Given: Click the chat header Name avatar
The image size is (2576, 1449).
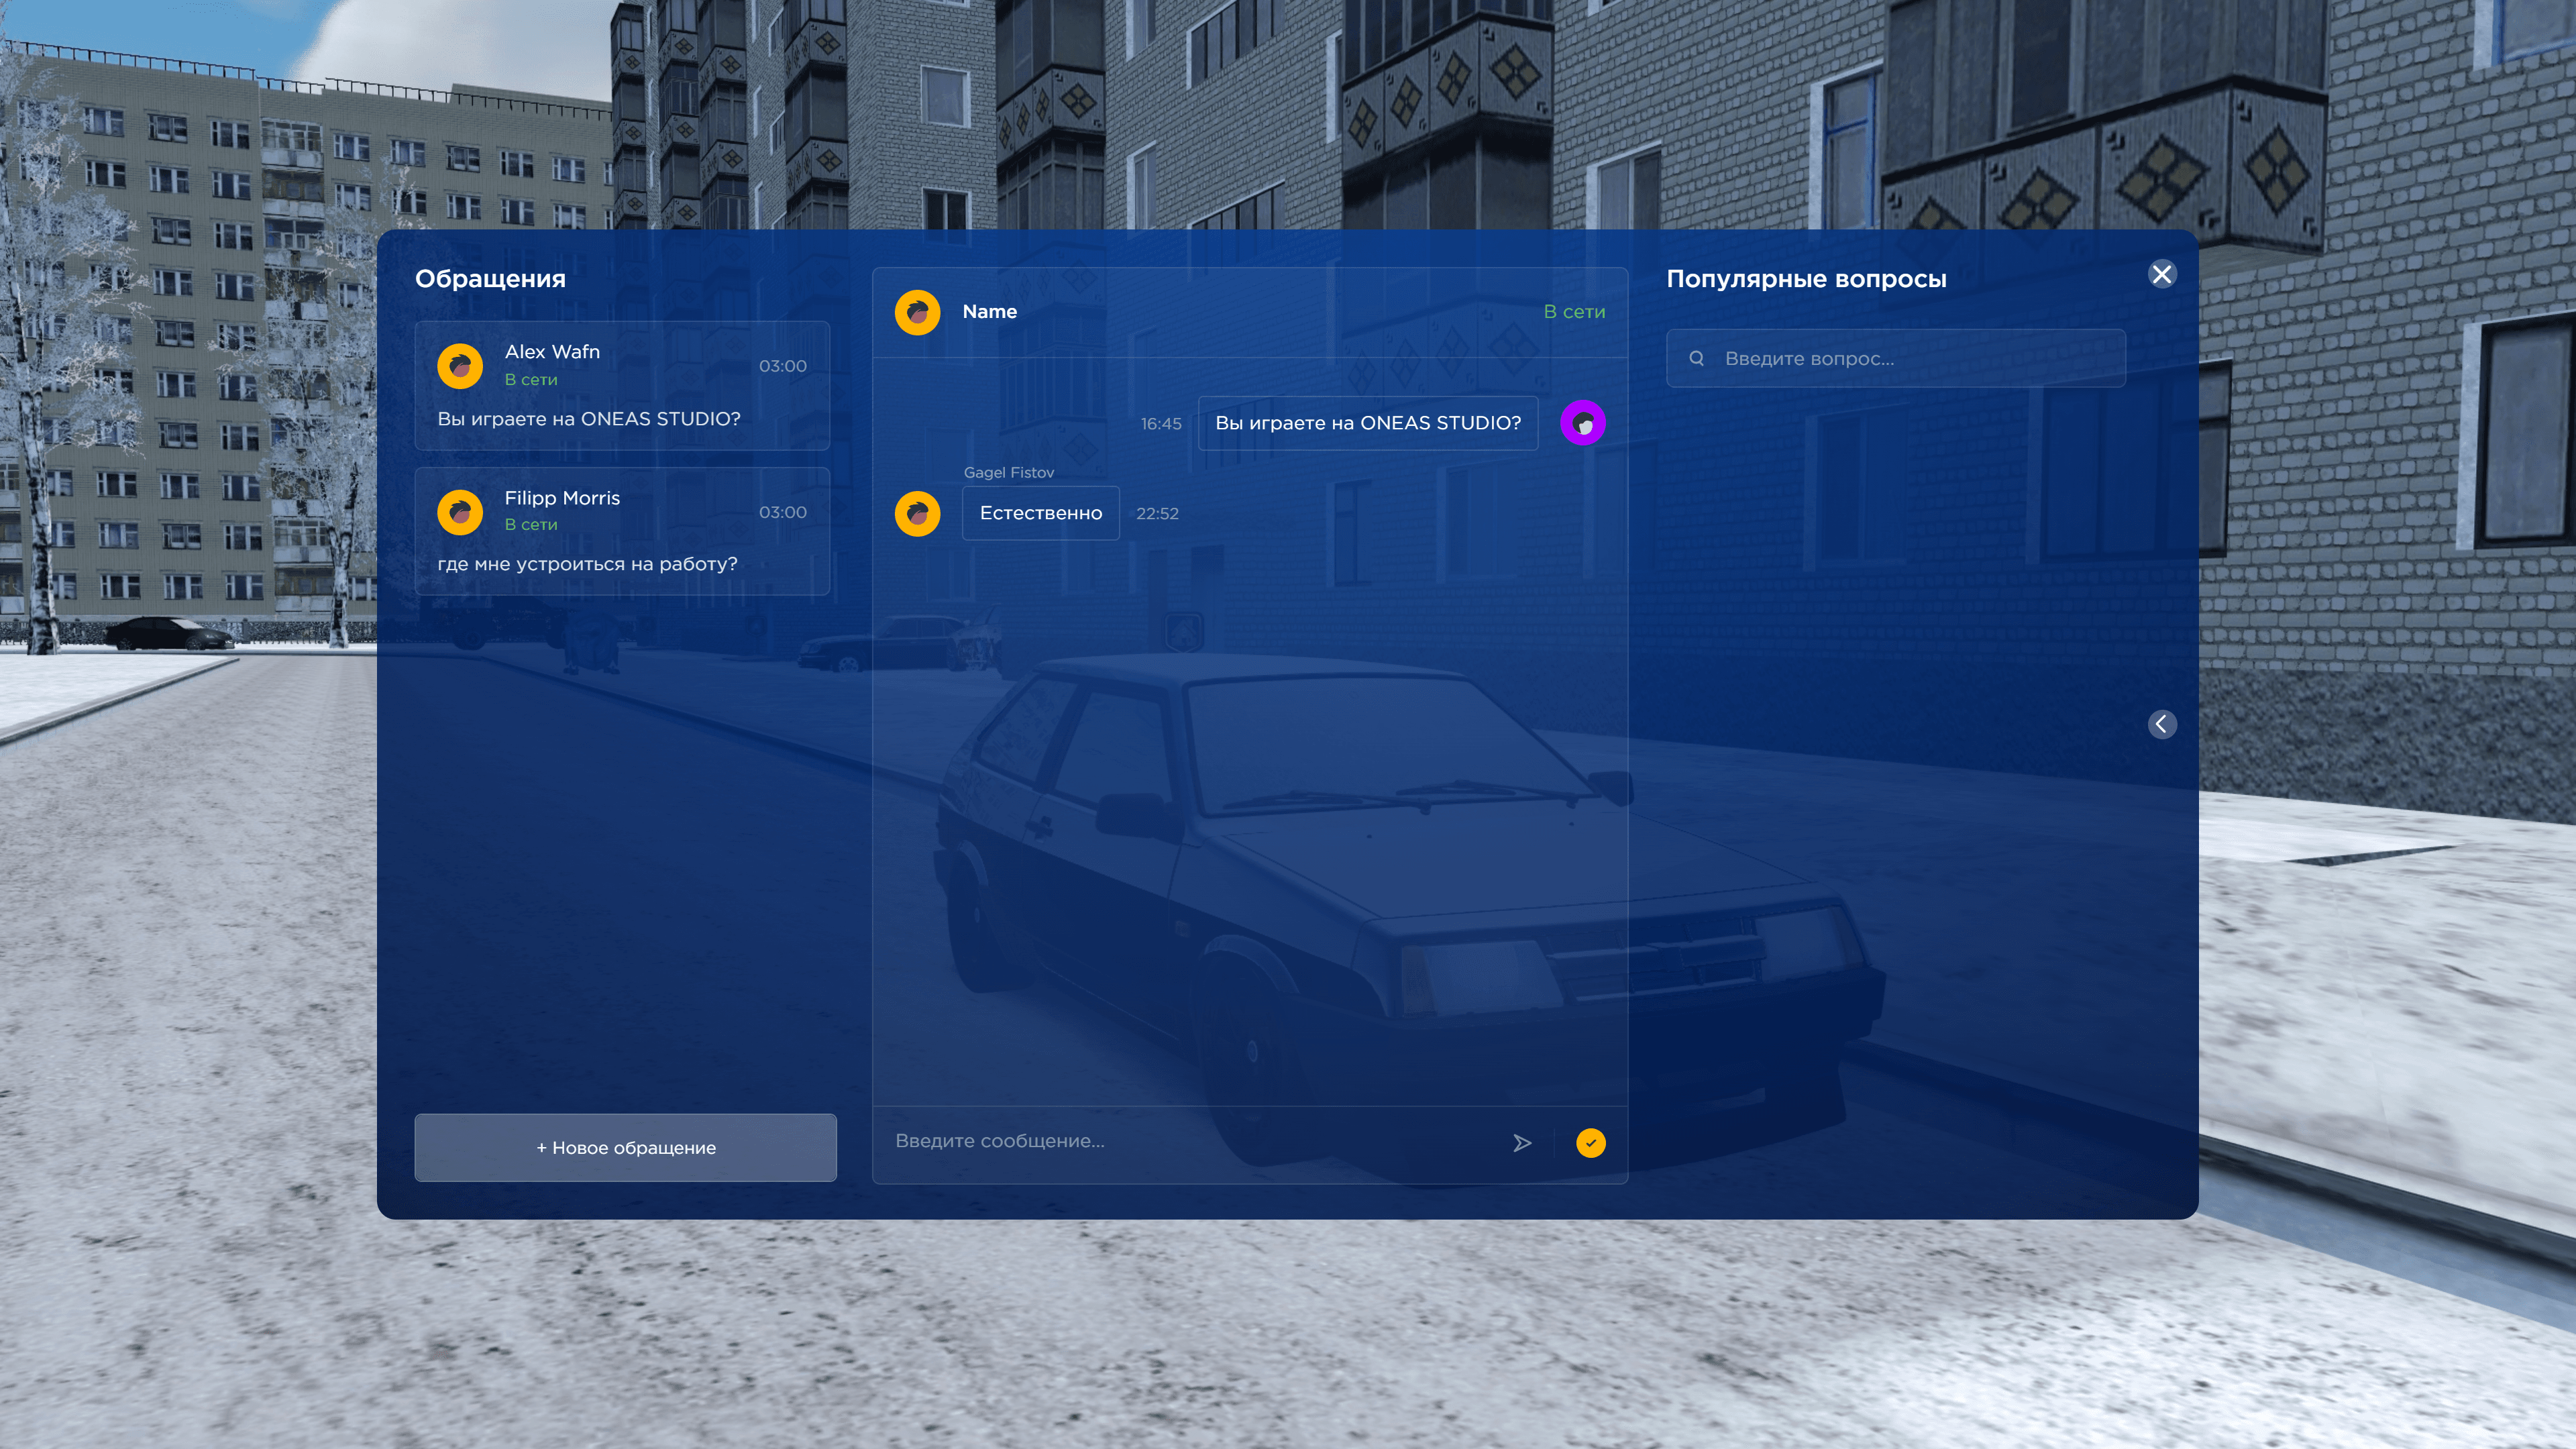Looking at the screenshot, I should click(917, 312).
